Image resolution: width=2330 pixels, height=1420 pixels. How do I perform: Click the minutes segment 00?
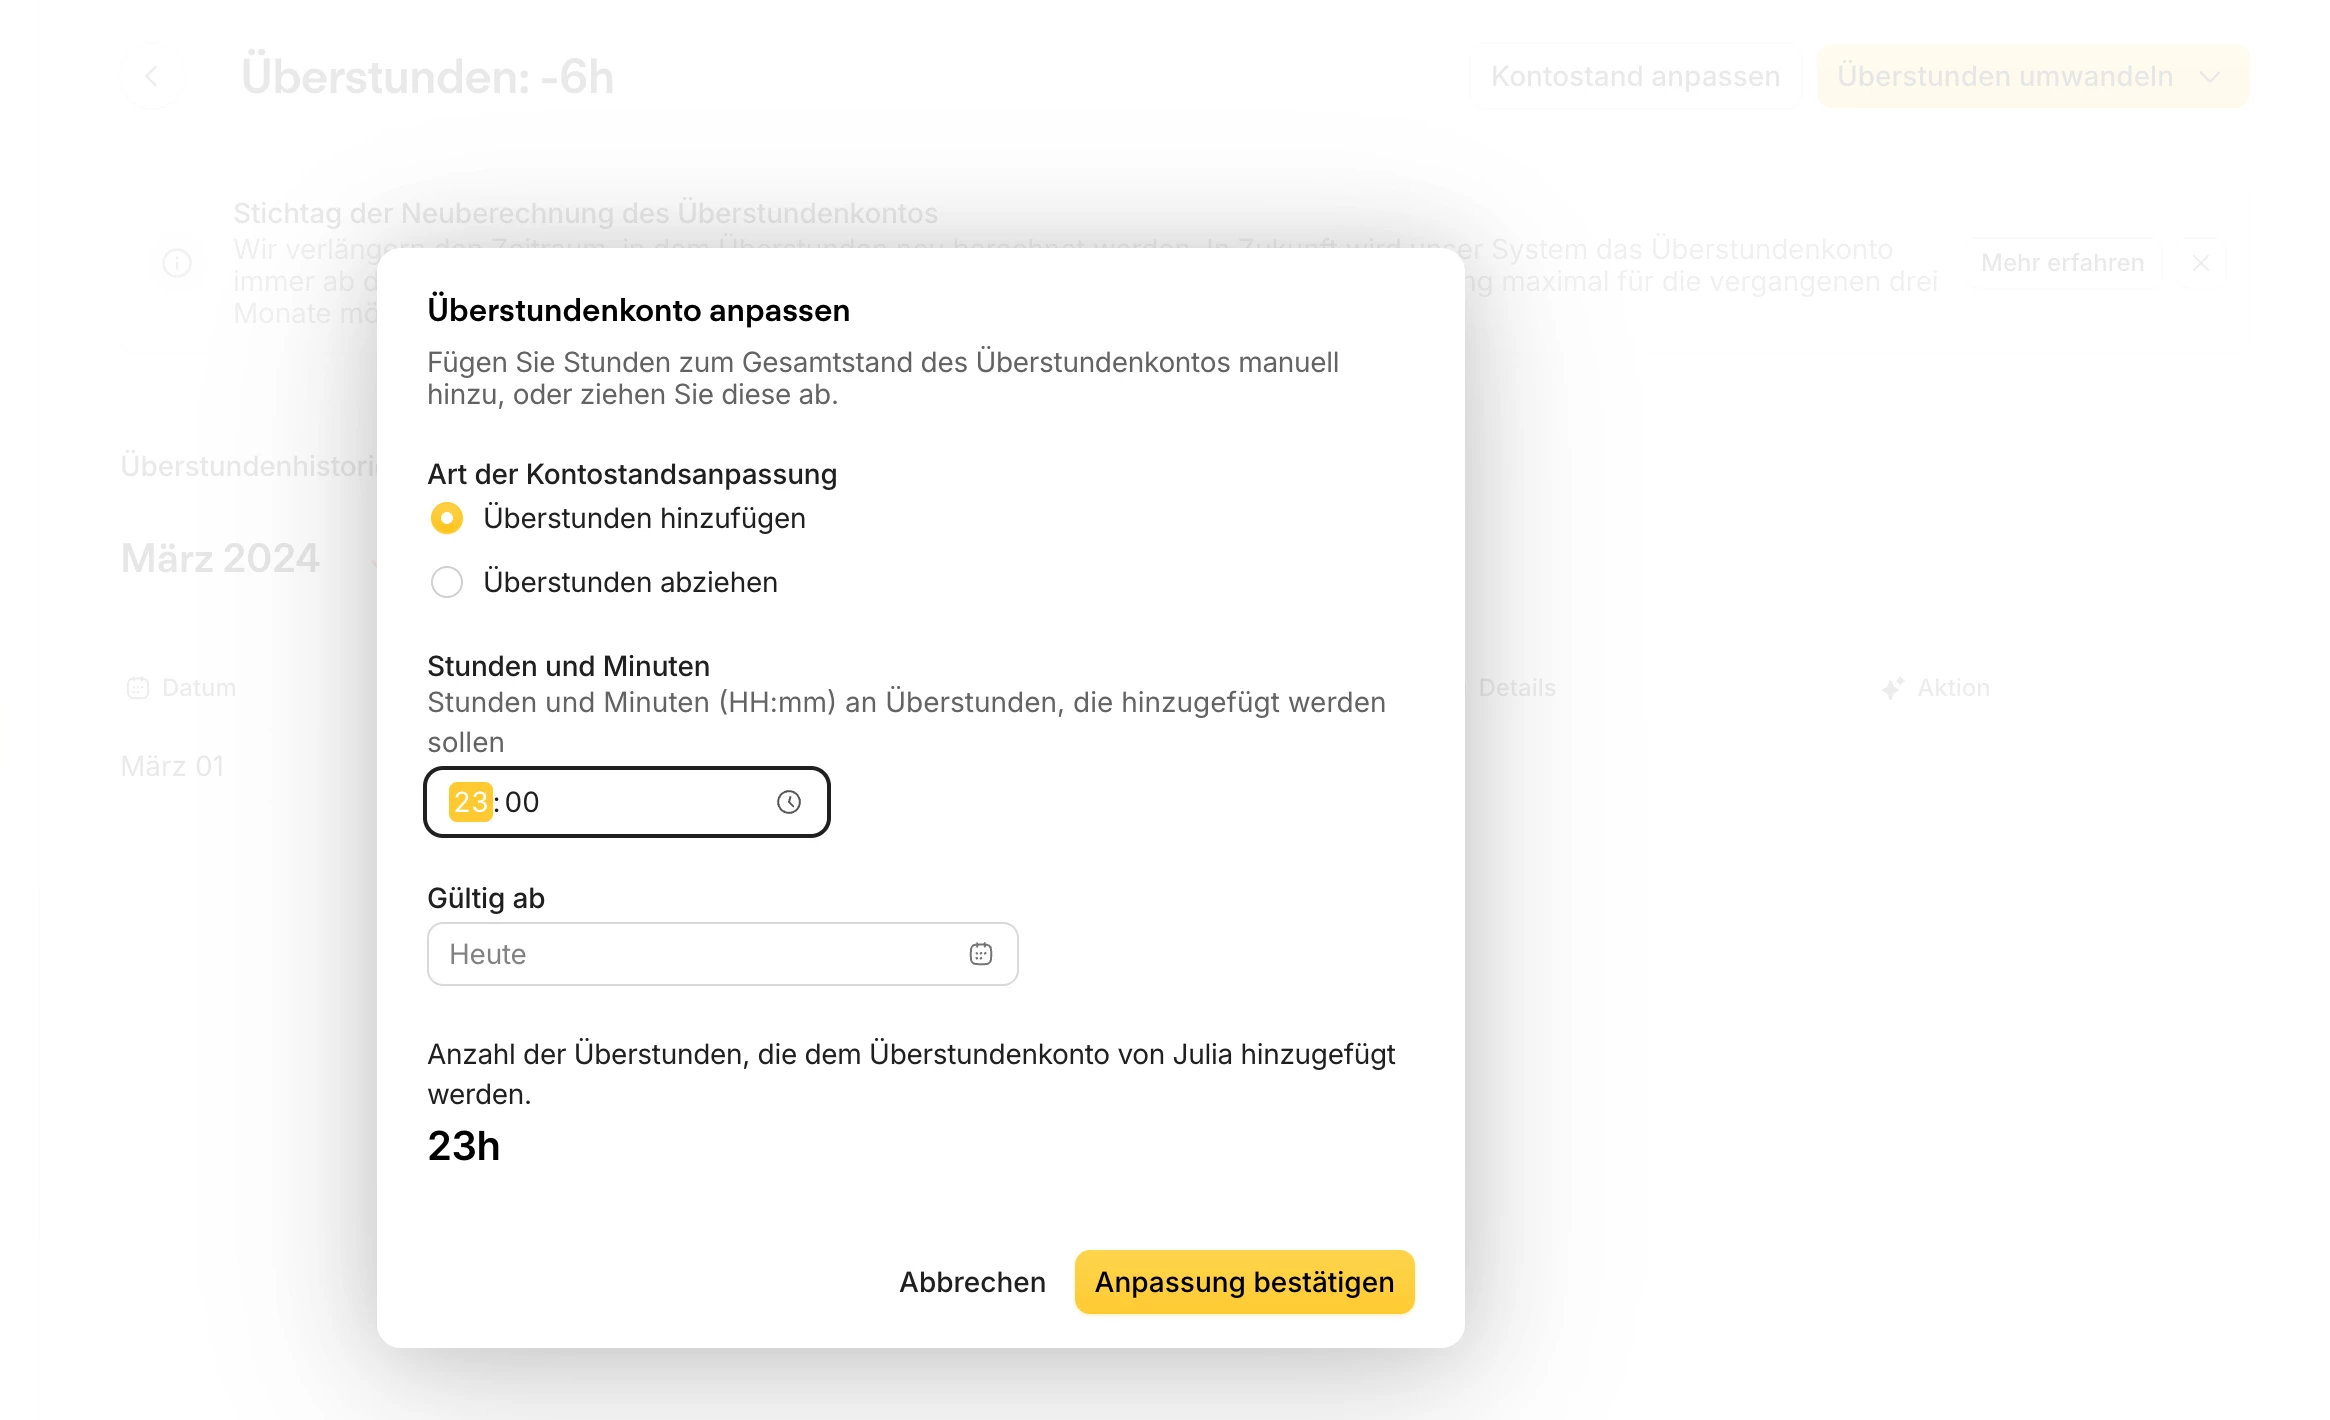point(522,802)
